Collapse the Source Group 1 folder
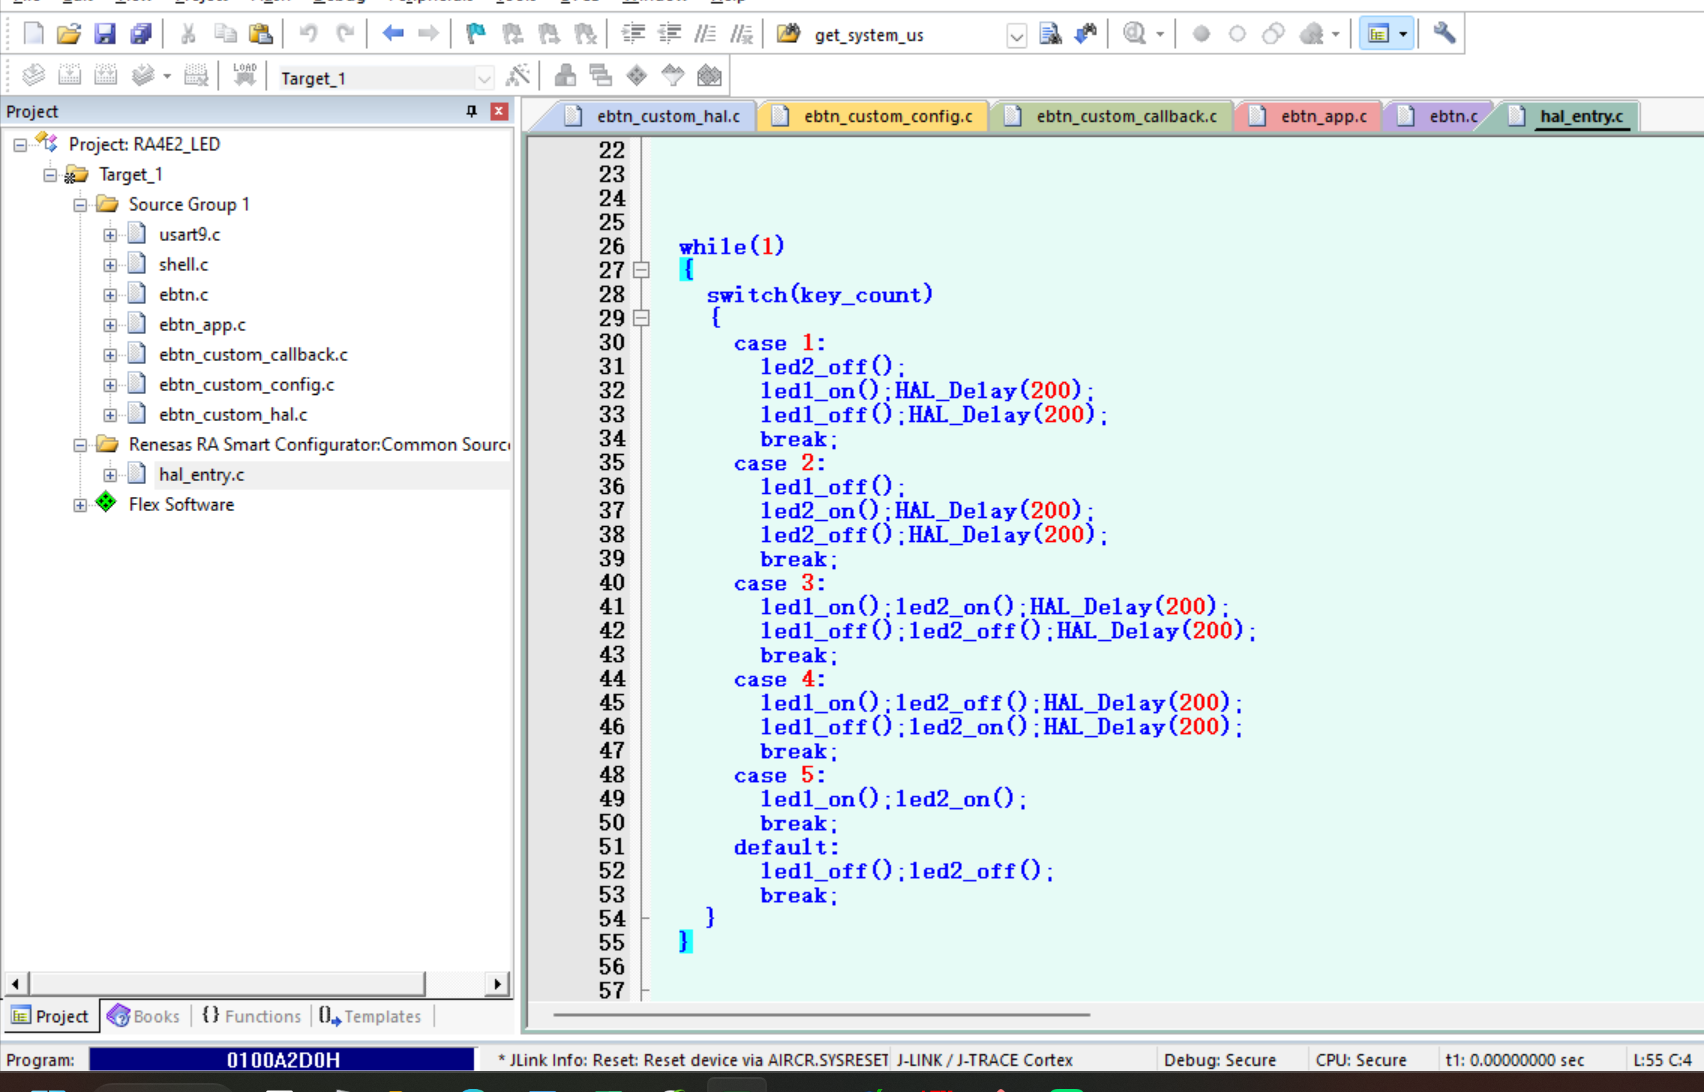 (x=80, y=205)
